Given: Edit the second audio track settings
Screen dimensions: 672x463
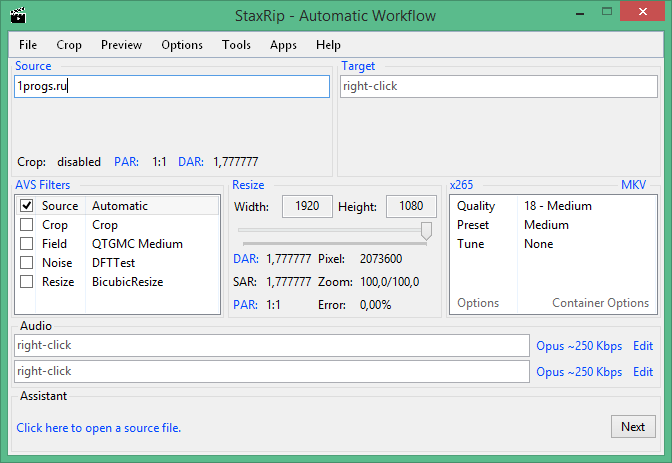Looking at the screenshot, I should [x=642, y=372].
